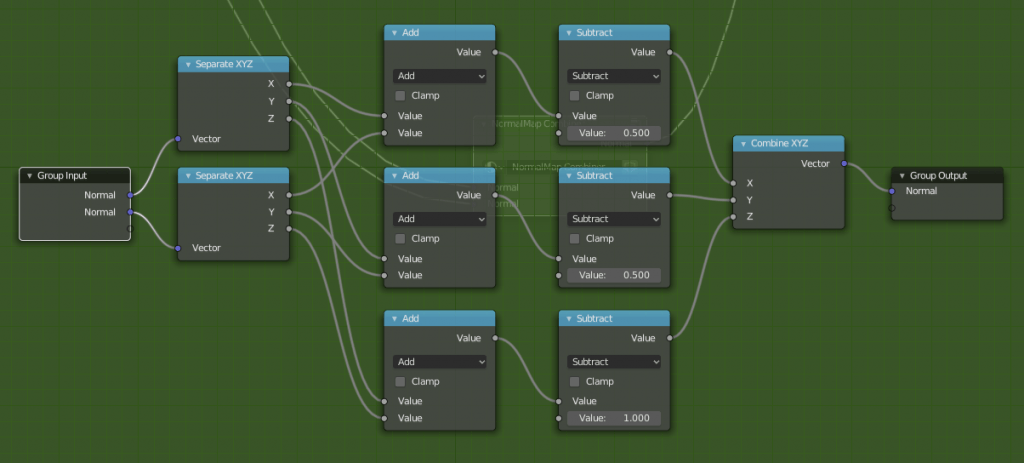Collapse the Subtract node feeding Combine X input
Image resolution: width=1024 pixels, height=463 pixels.
click(569, 33)
